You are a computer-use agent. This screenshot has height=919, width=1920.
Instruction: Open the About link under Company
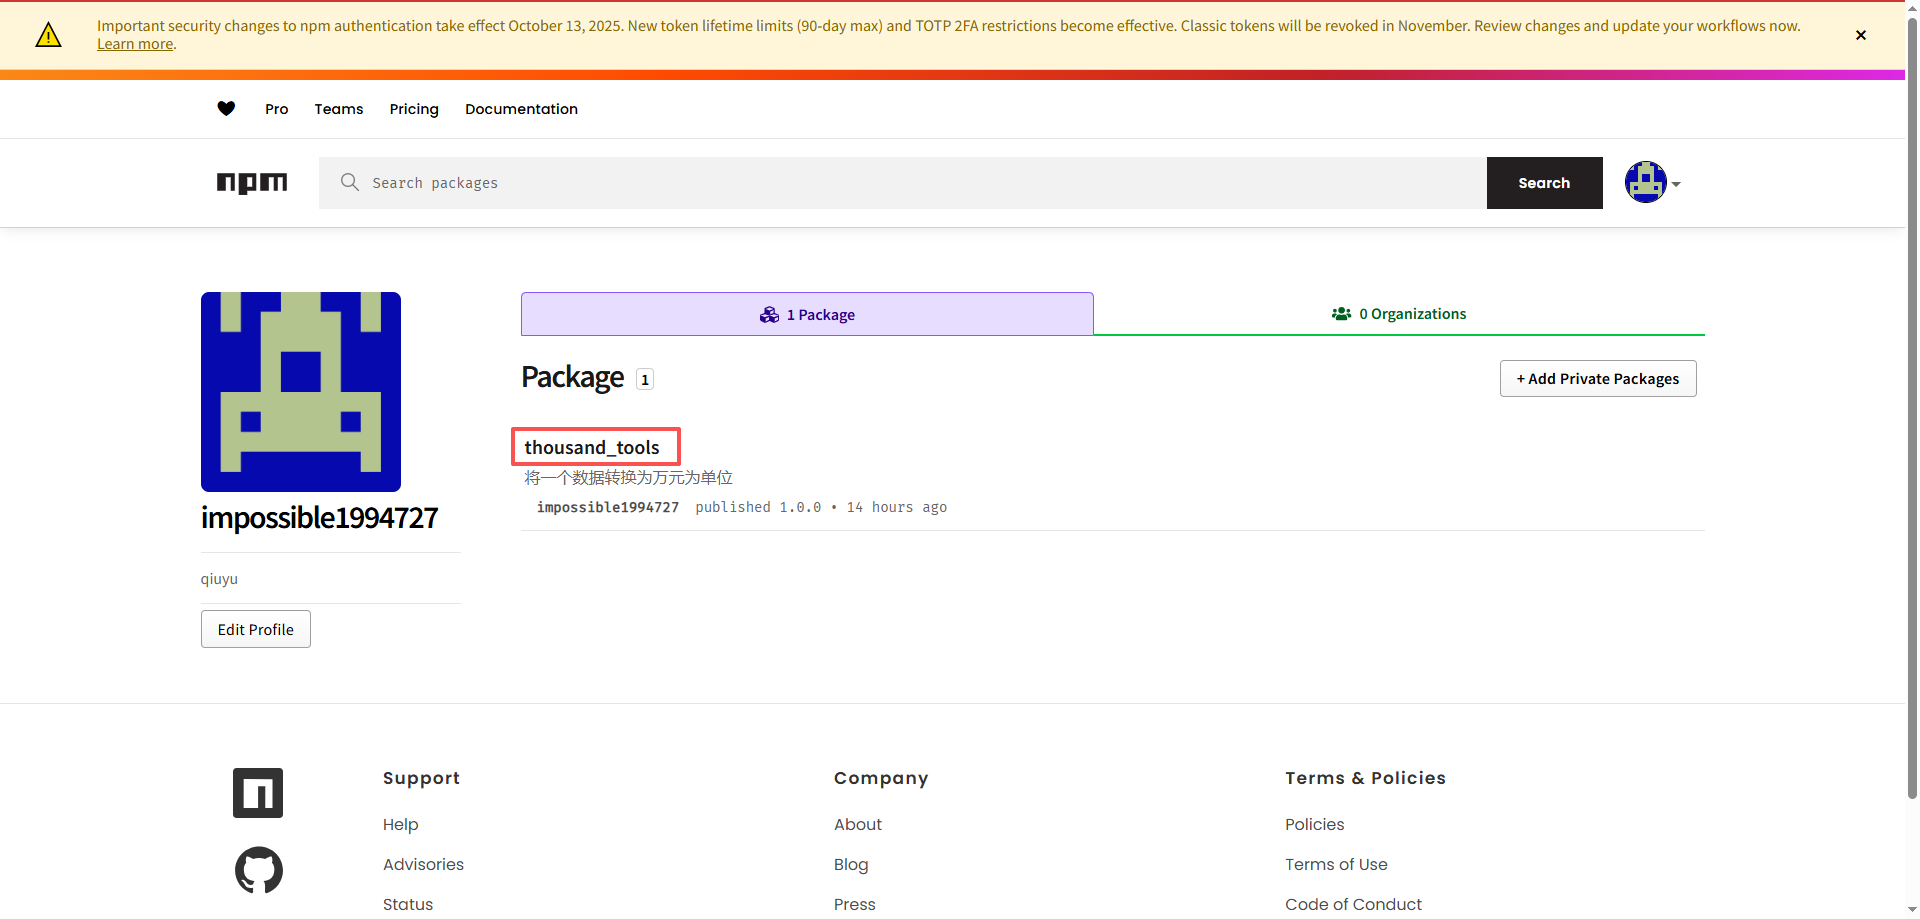[x=858, y=824]
